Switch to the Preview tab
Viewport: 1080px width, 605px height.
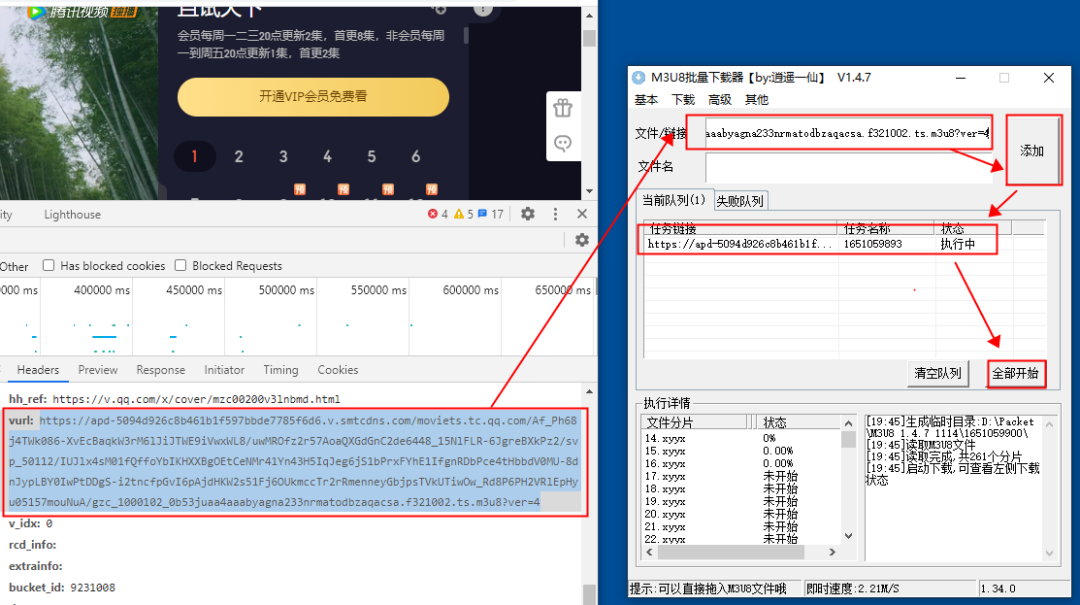pos(98,370)
